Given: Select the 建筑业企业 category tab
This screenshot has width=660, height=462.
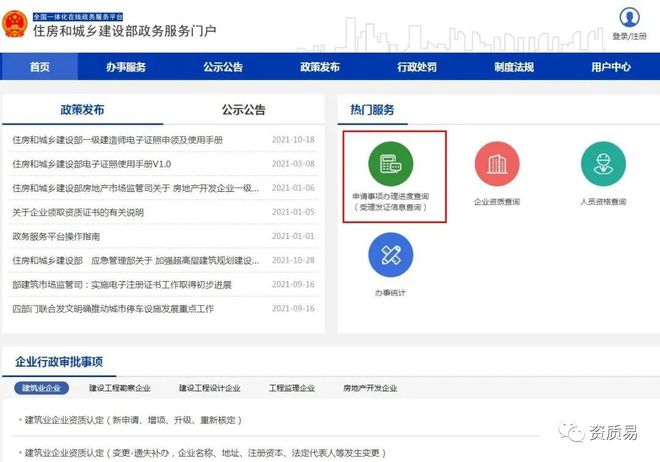Looking at the screenshot, I should [x=41, y=388].
